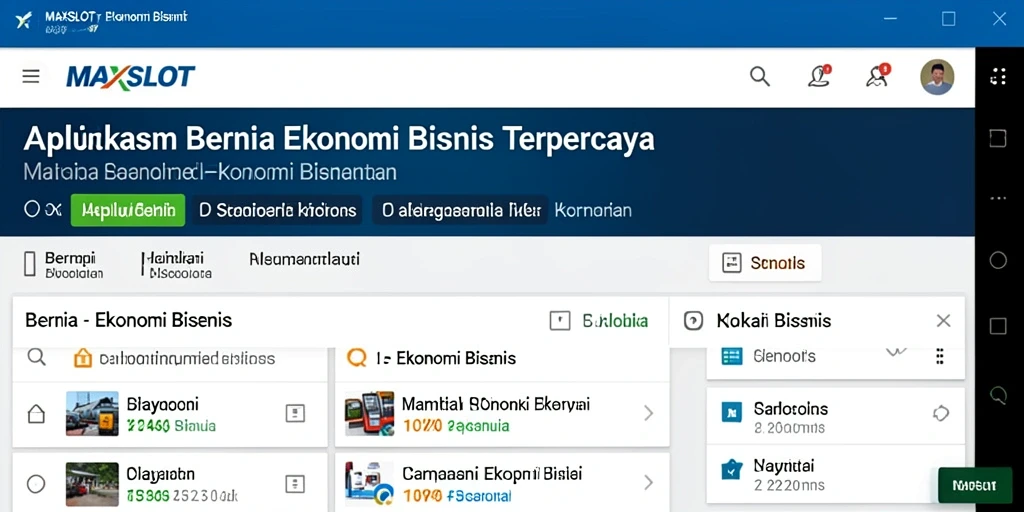Screen dimensions: 1024x512
Task: Open the first notification bell icon
Action: 819,76
